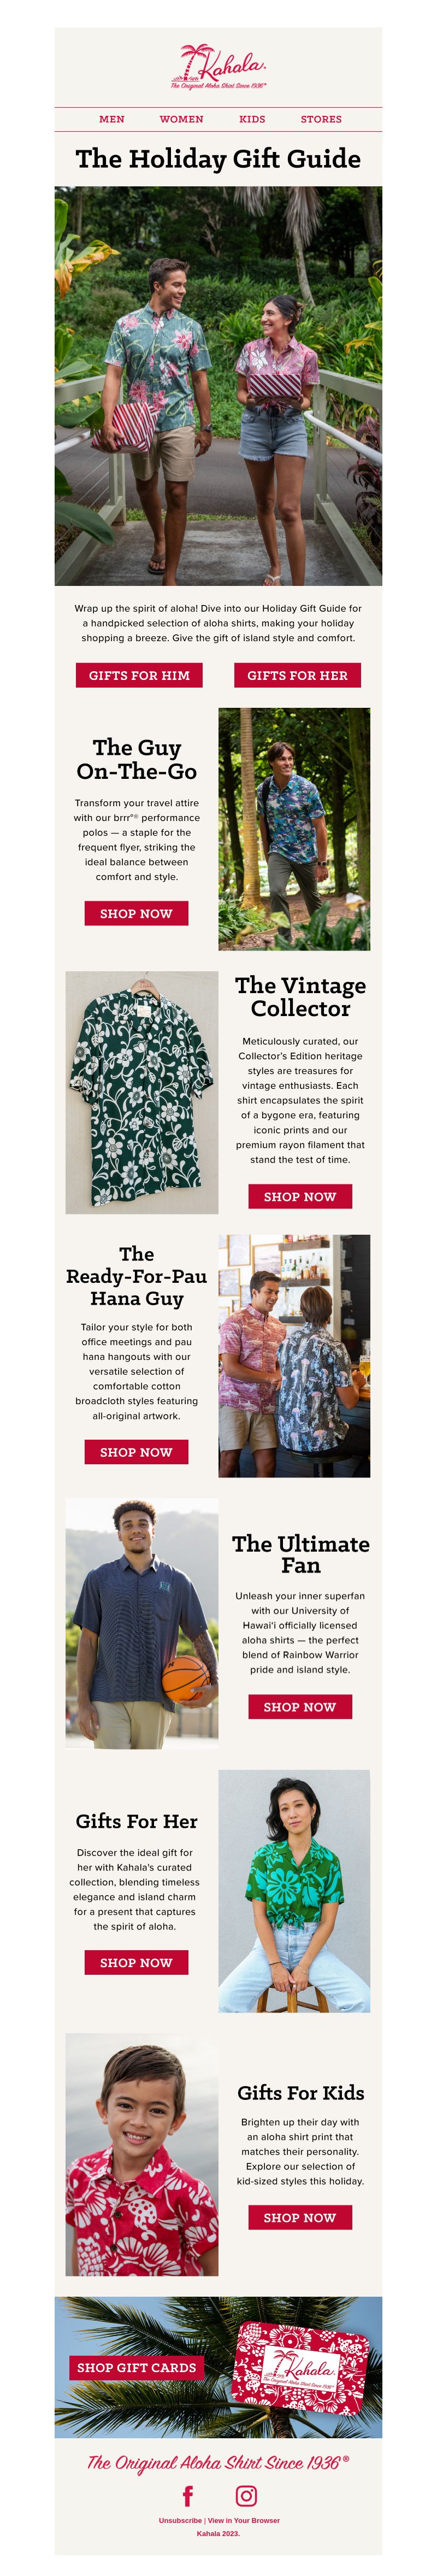Select the KIDS navigation item
The image size is (437, 2576).
[252, 119]
